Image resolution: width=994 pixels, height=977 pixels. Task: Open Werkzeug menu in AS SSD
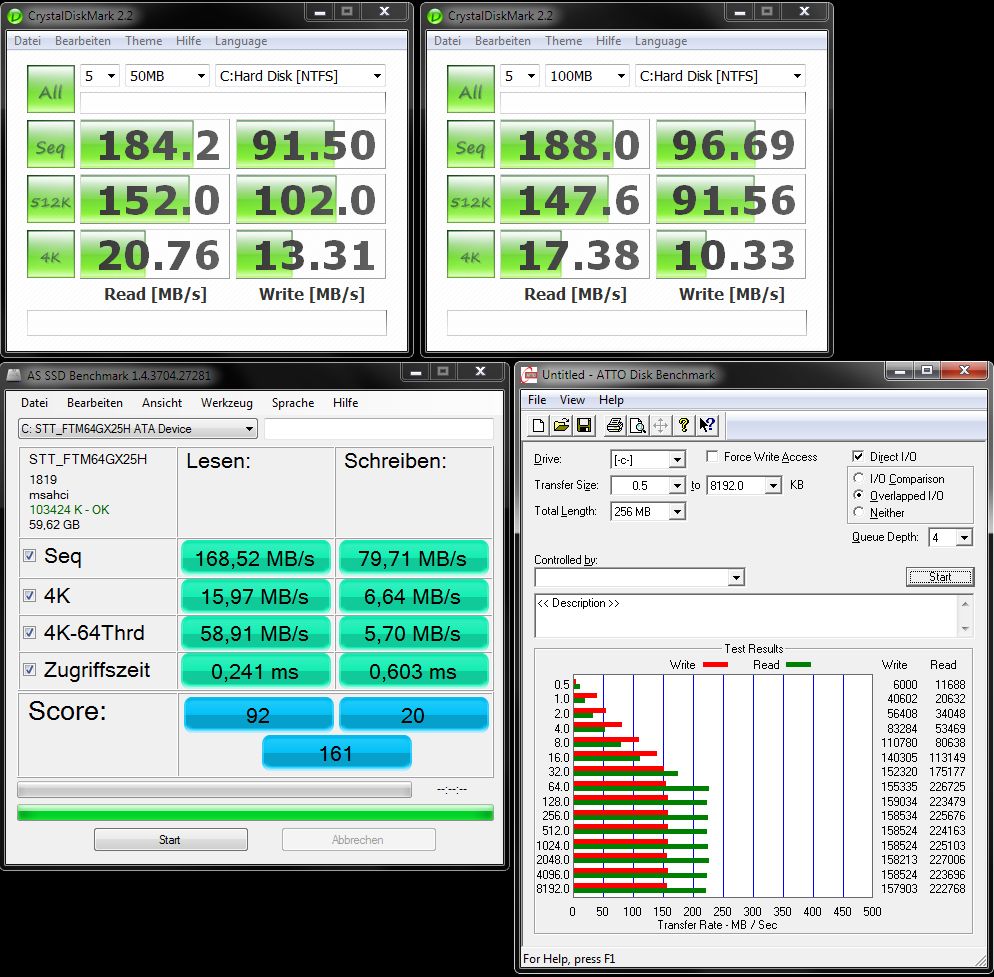[226, 403]
